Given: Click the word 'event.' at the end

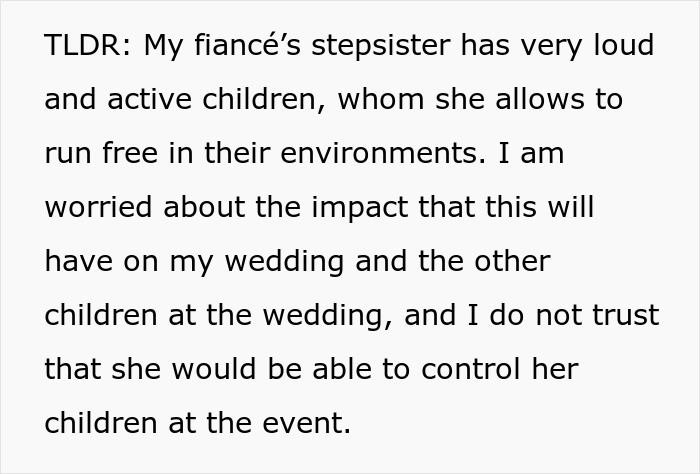Looking at the screenshot, I should tap(306, 423).
